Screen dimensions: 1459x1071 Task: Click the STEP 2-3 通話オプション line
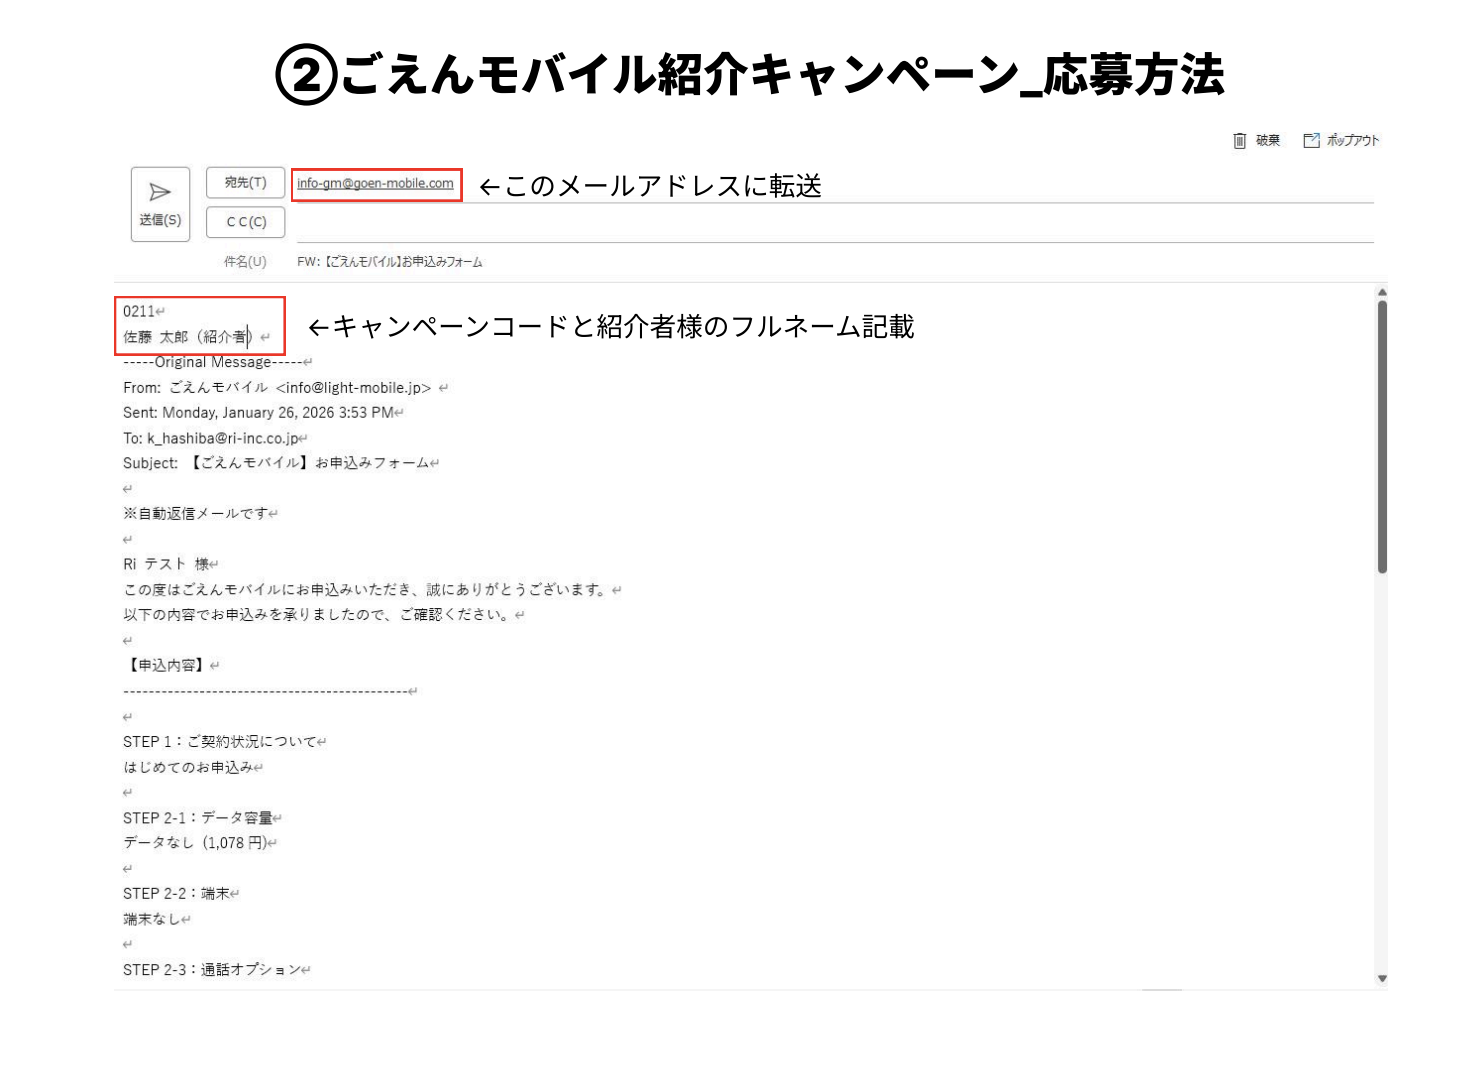(x=211, y=970)
